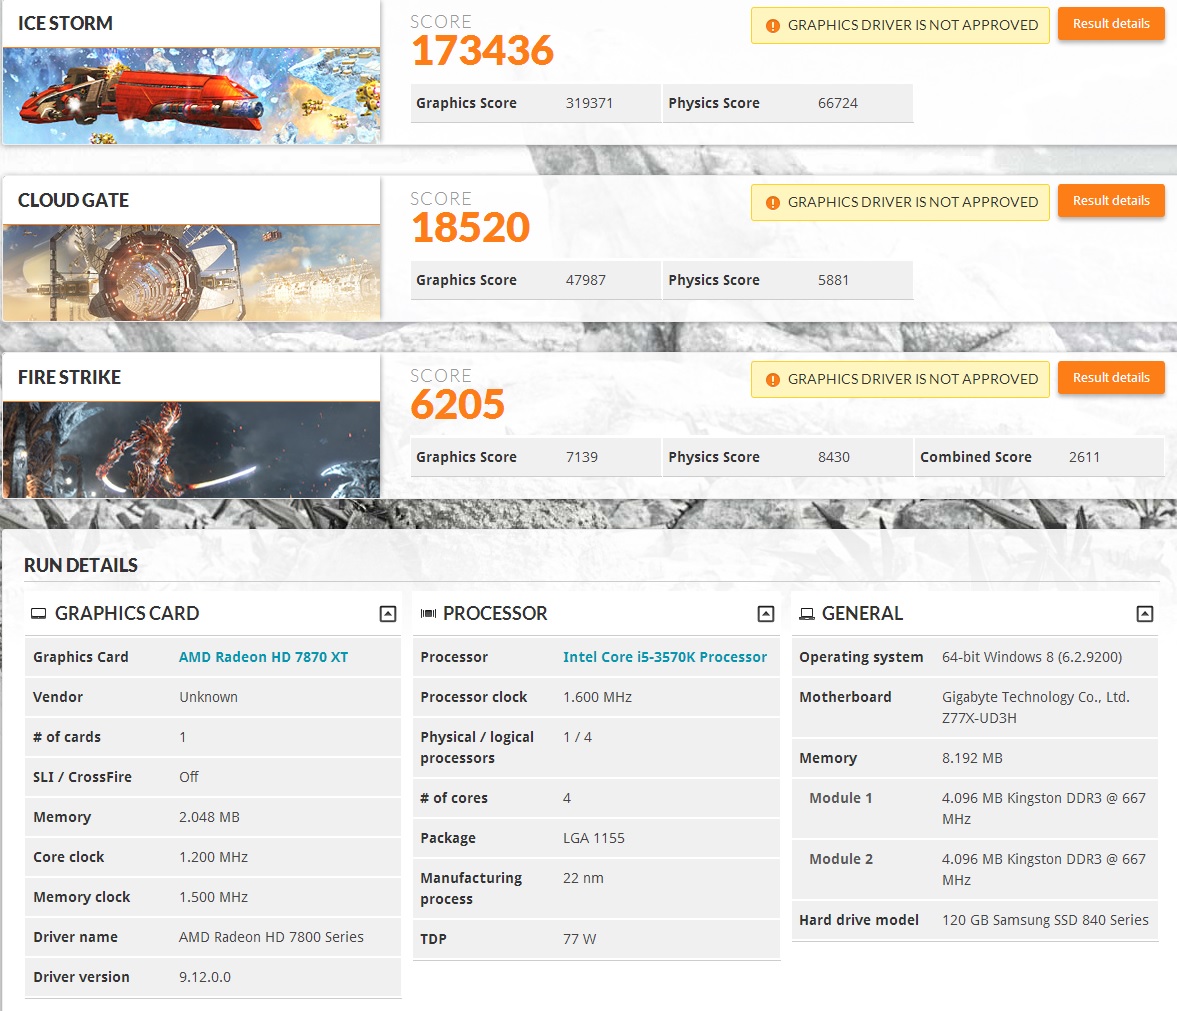Open Intel Core i5-3570K Processor link
Viewport: 1177px width, 1011px height.
point(665,657)
